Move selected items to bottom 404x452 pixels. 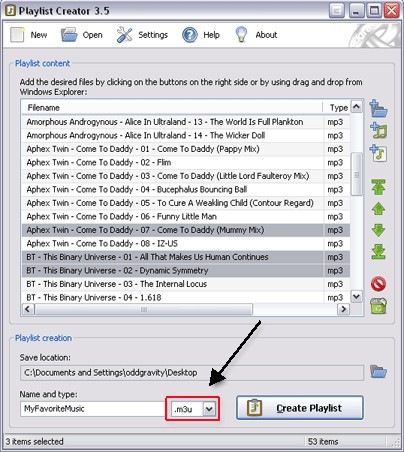(378, 252)
